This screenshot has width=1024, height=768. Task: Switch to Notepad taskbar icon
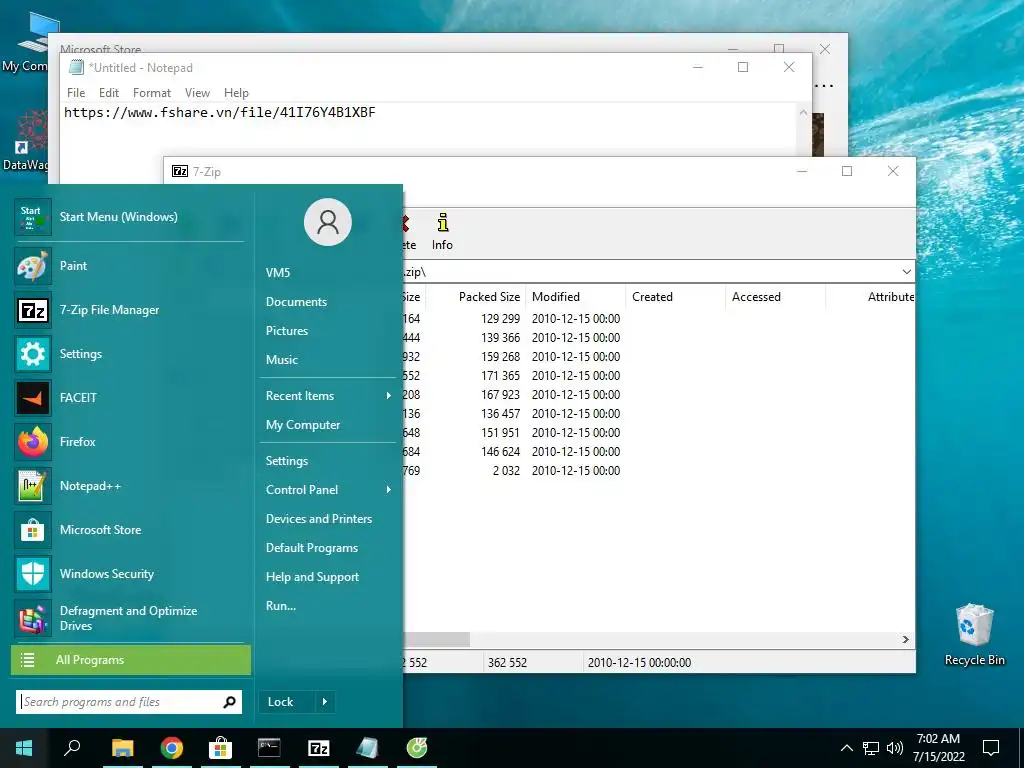click(x=367, y=748)
